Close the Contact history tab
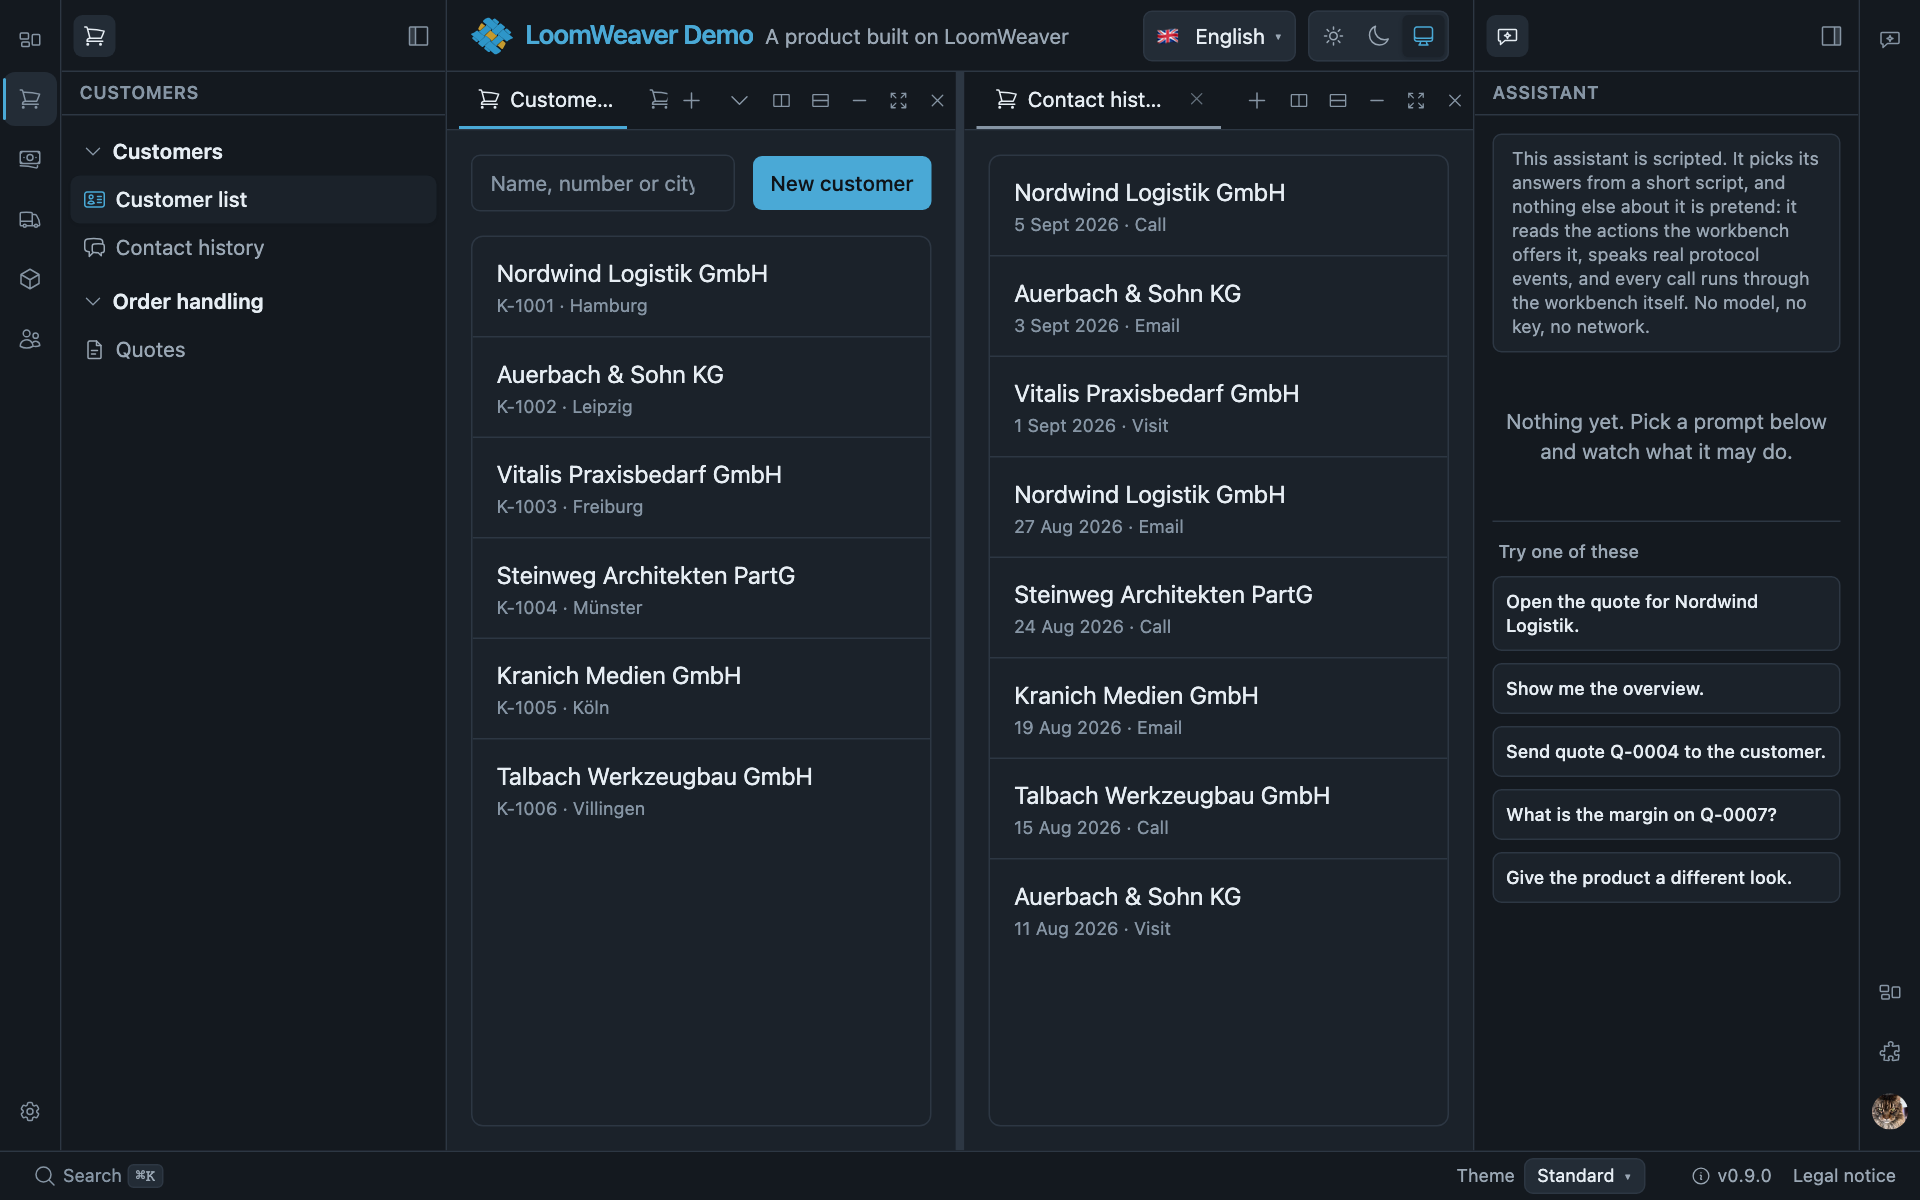This screenshot has width=1920, height=1200. coord(1196,99)
